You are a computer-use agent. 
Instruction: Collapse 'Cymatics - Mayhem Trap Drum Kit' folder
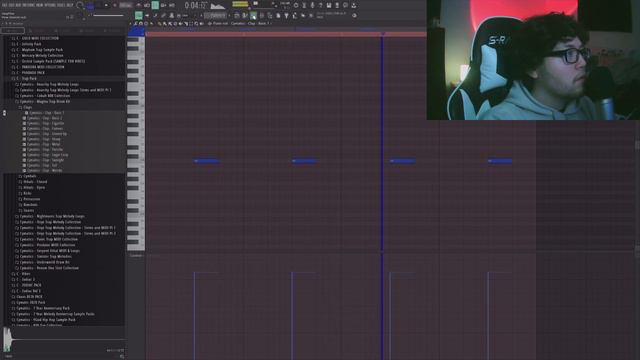(45, 102)
